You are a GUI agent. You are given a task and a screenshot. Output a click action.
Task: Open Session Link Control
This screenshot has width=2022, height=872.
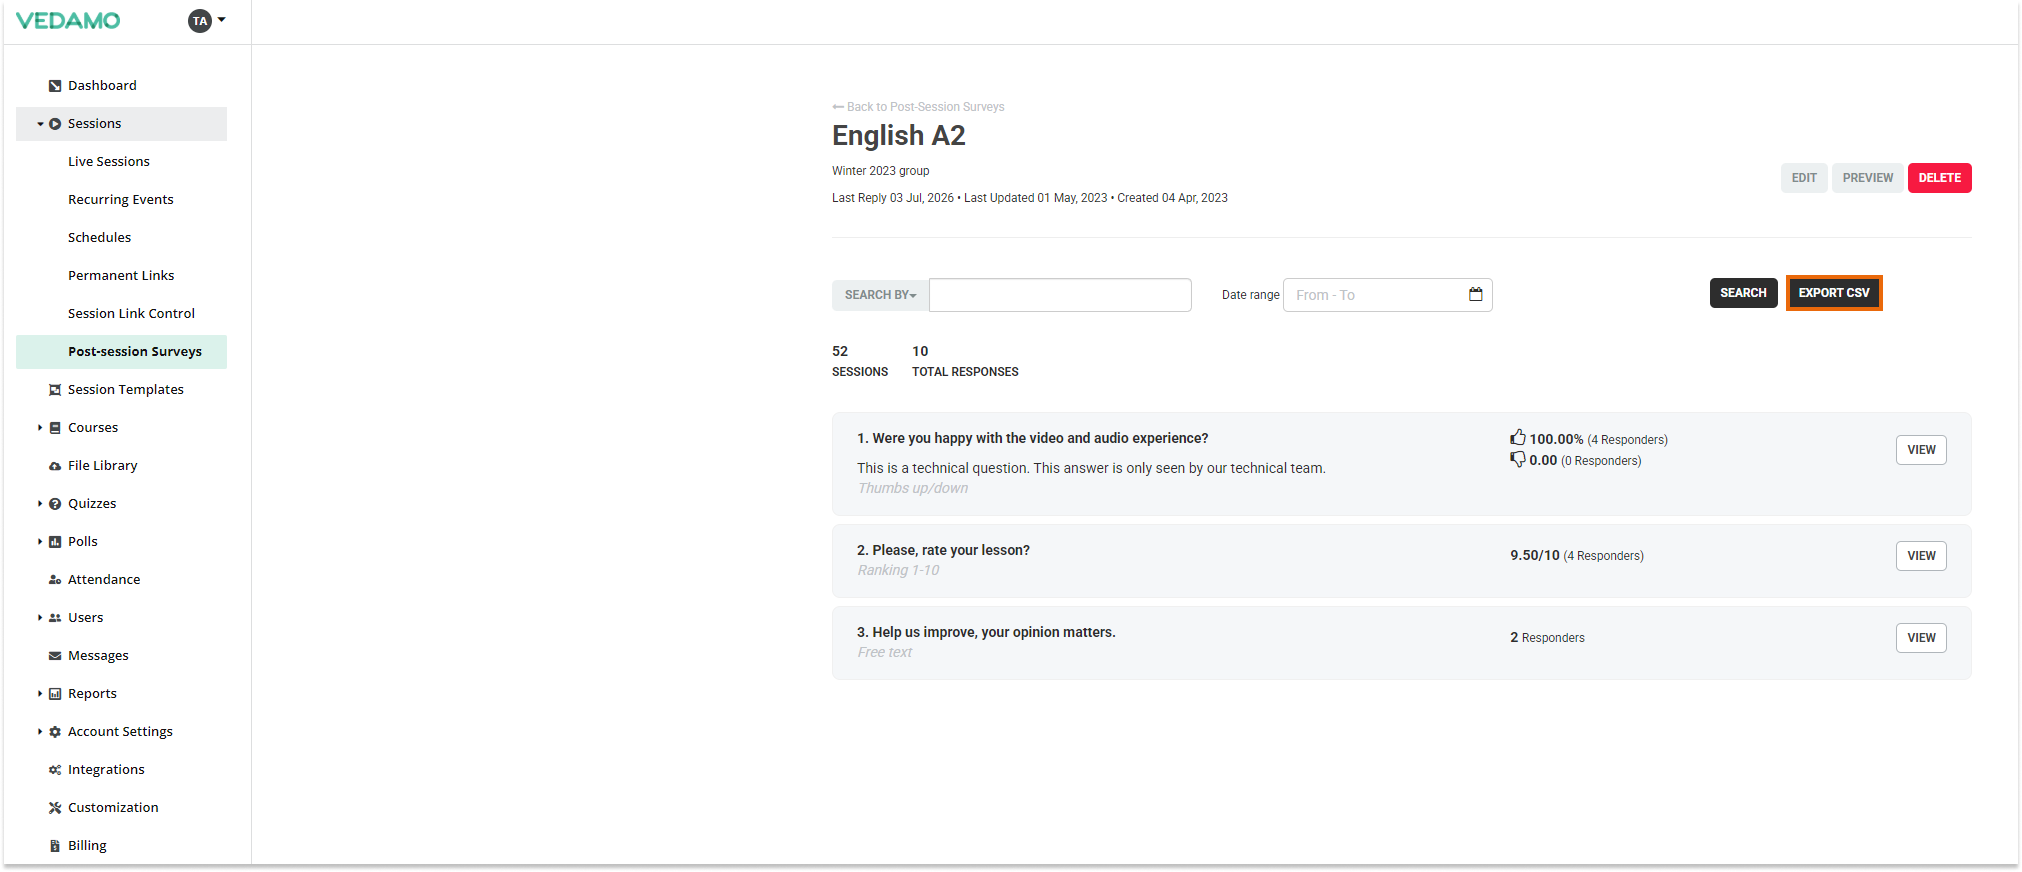131,314
